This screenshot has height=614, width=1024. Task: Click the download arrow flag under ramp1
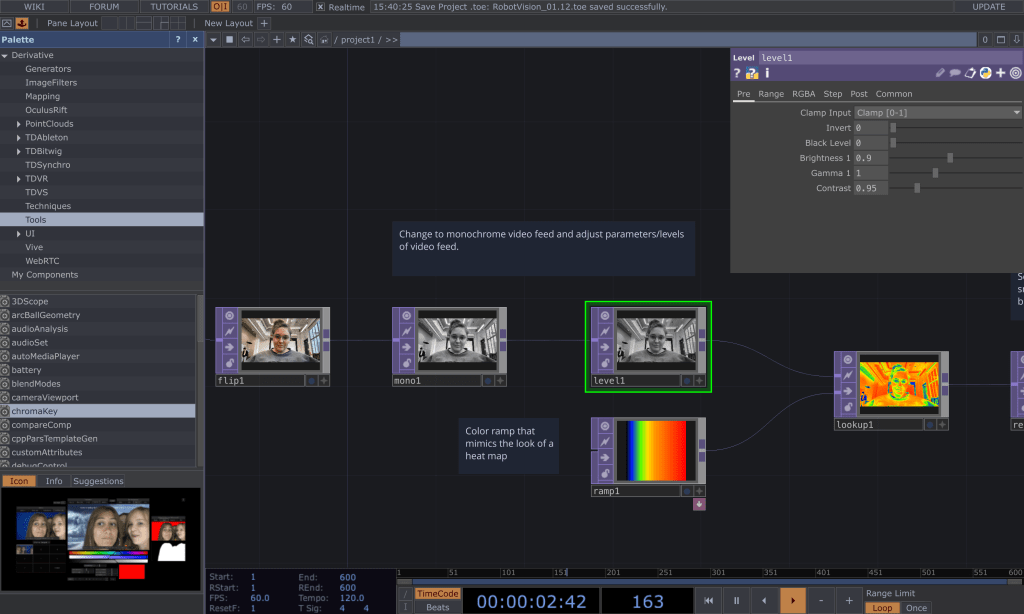(698, 504)
